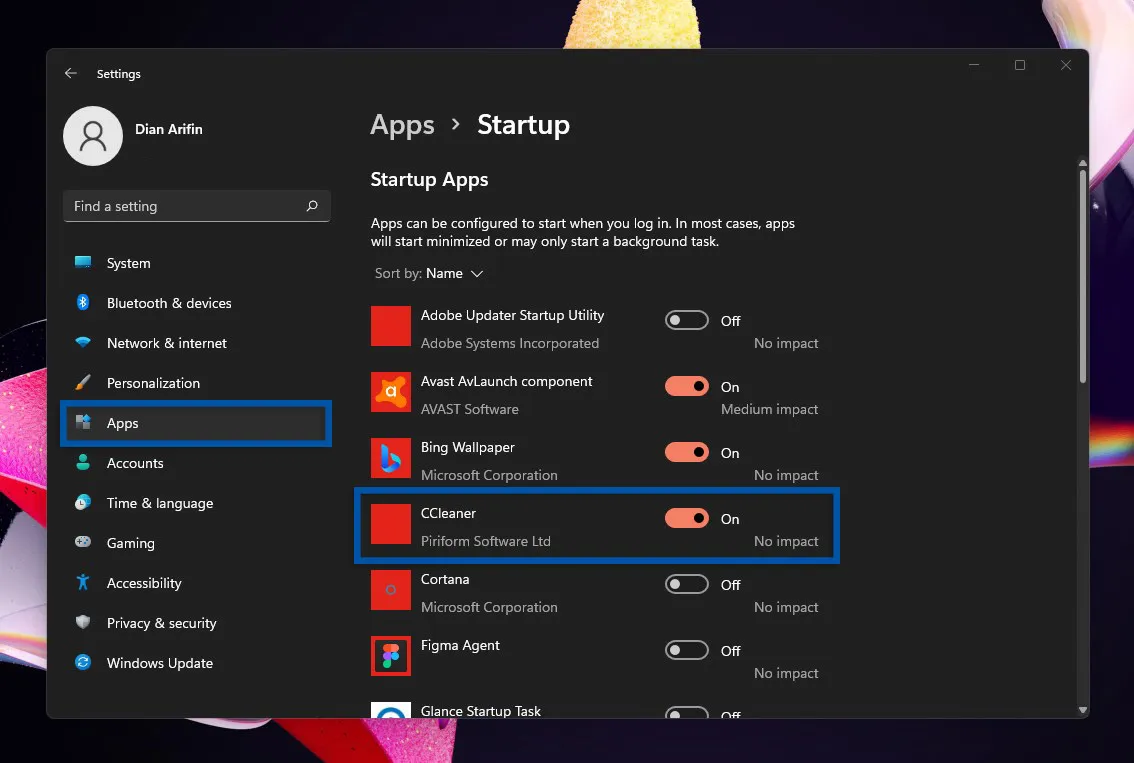Image resolution: width=1134 pixels, height=763 pixels.
Task: Click the Windows Update icon in sidebar
Action: 83,663
